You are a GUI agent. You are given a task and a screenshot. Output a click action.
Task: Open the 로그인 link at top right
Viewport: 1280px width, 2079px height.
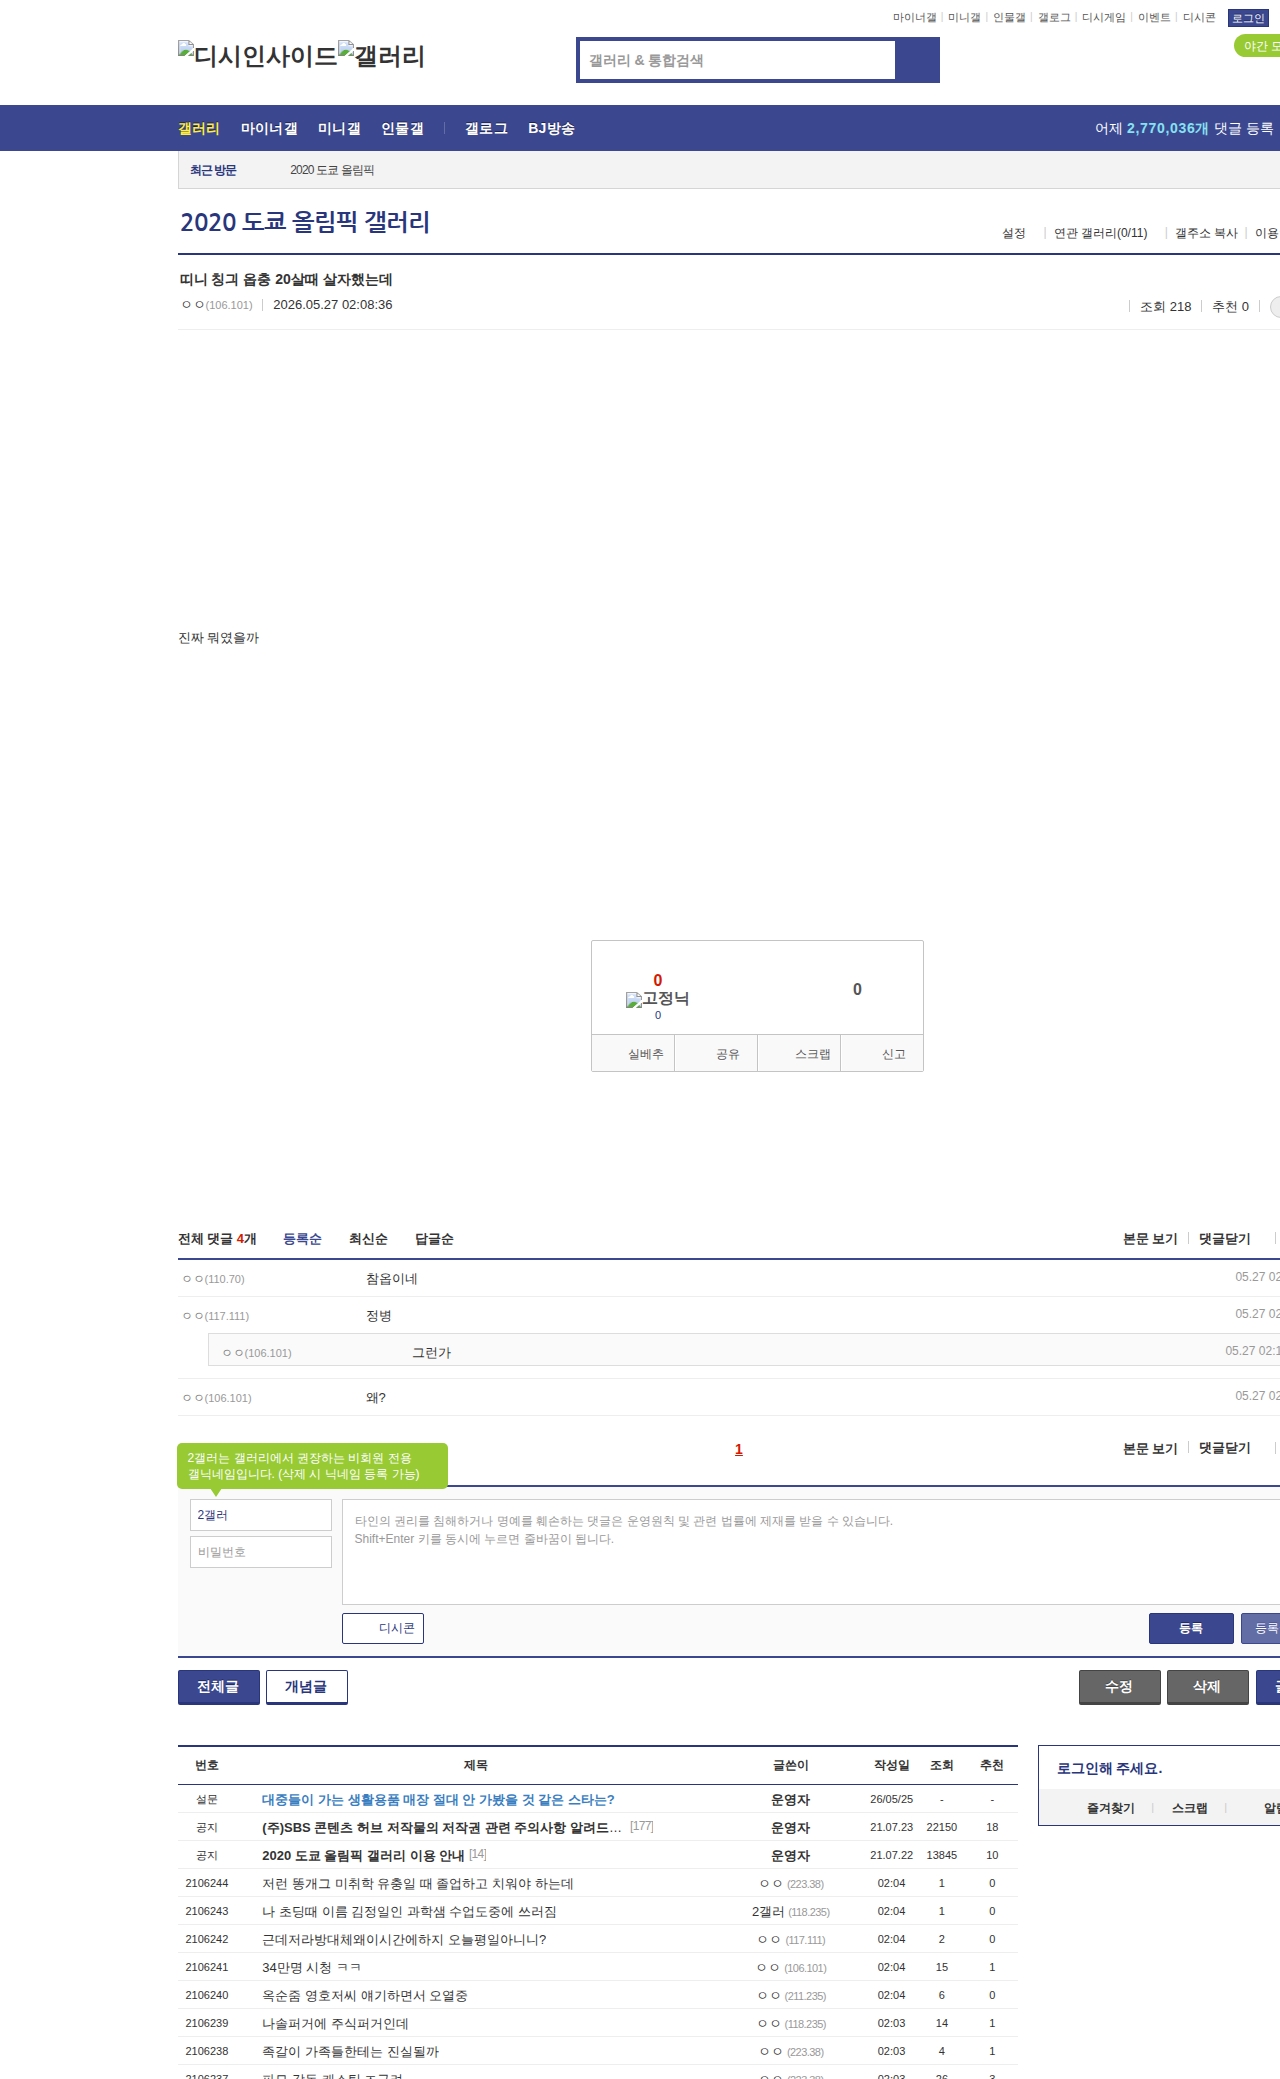point(1248,18)
